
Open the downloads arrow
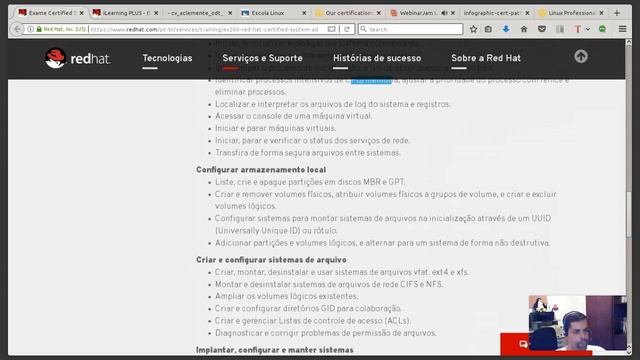coord(506,29)
